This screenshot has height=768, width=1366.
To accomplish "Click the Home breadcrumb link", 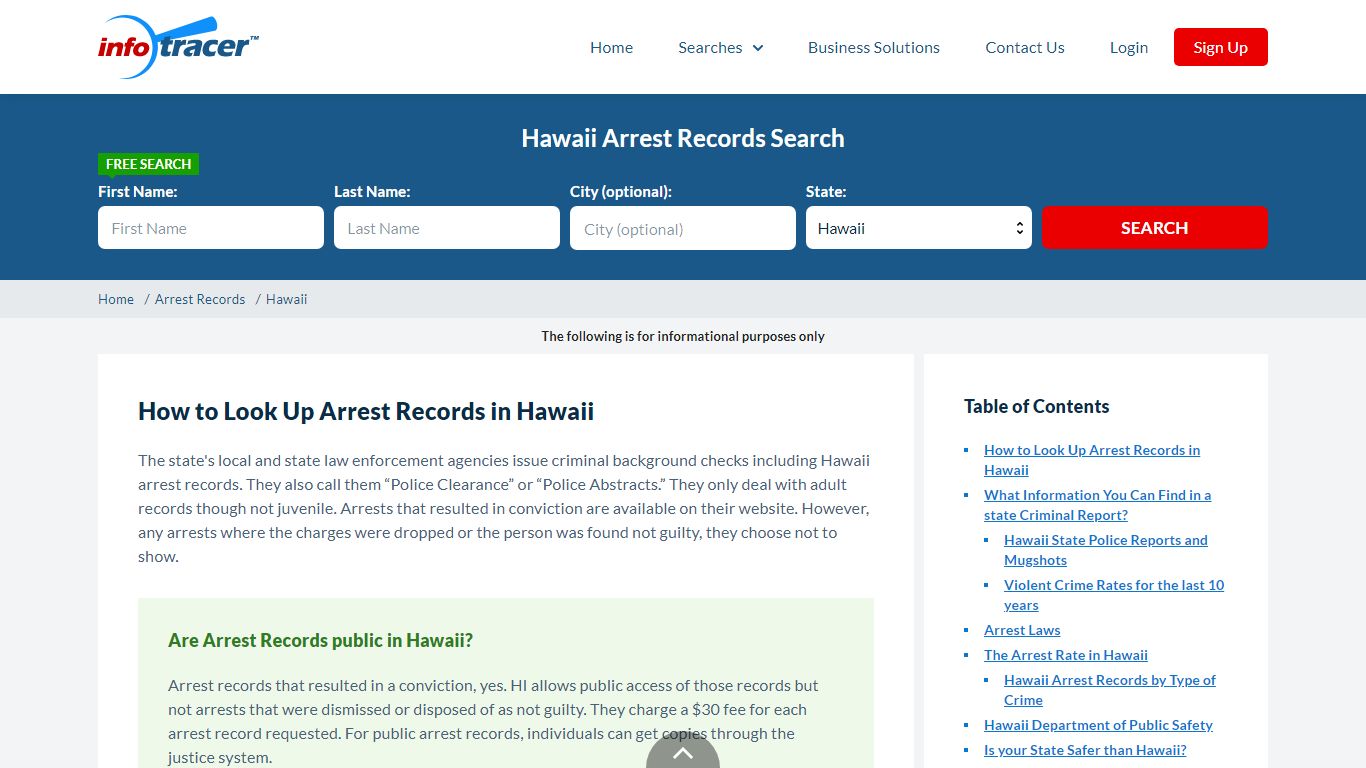I will click(116, 299).
